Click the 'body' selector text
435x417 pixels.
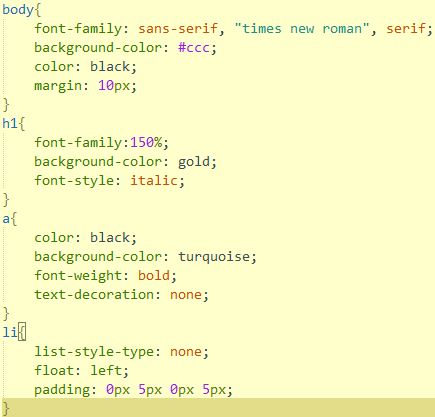[18, 10]
